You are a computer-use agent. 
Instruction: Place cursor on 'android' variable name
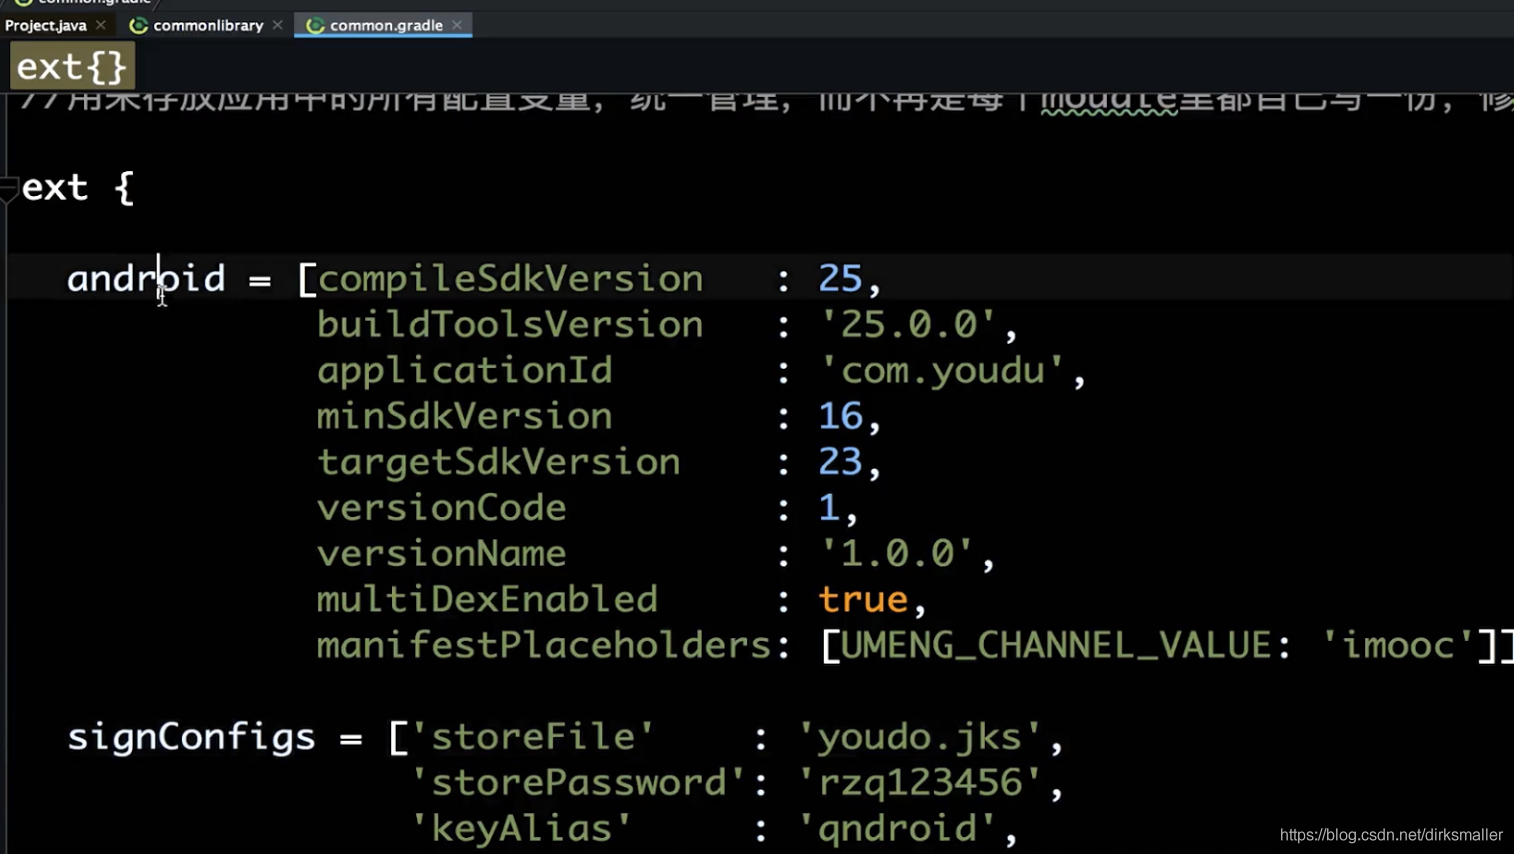[x=146, y=278]
